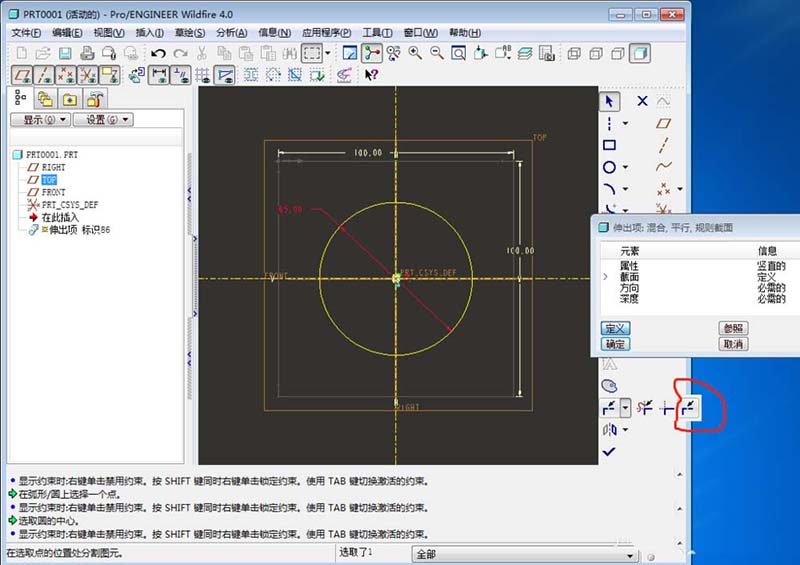Select the Rectangle sketch tool
Image resolution: width=800 pixels, height=565 pixels.
point(609,145)
